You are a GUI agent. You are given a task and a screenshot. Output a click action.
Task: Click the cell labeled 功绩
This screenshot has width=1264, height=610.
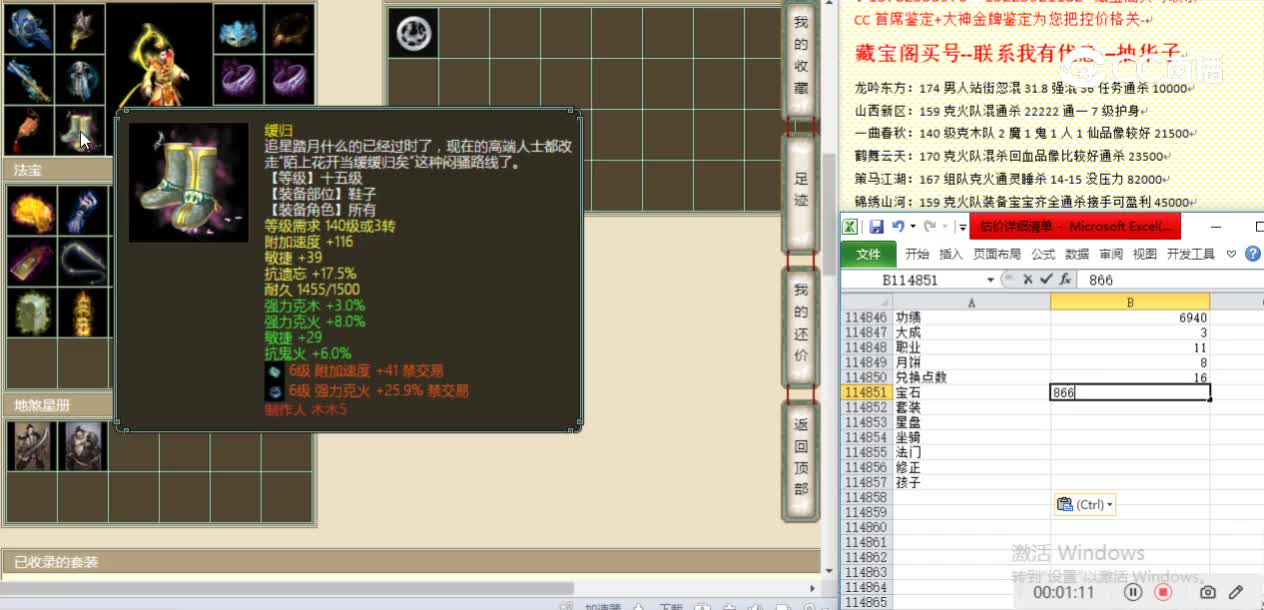(971, 318)
